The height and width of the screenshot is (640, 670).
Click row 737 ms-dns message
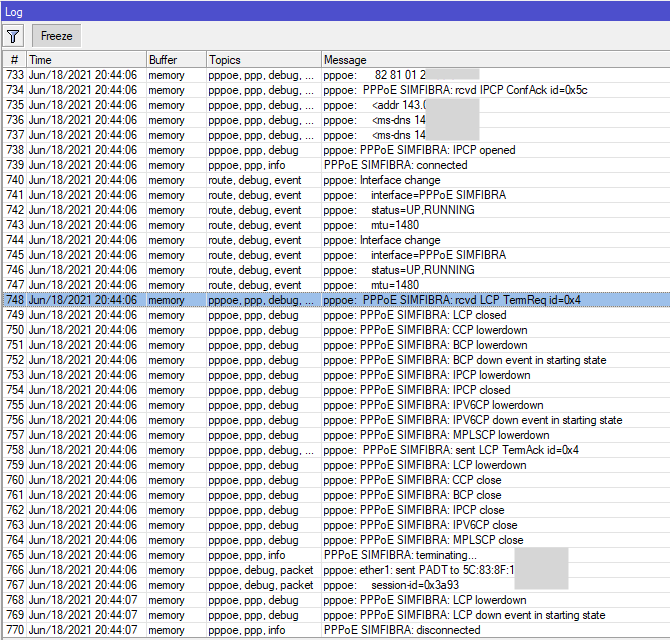(x=374, y=135)
